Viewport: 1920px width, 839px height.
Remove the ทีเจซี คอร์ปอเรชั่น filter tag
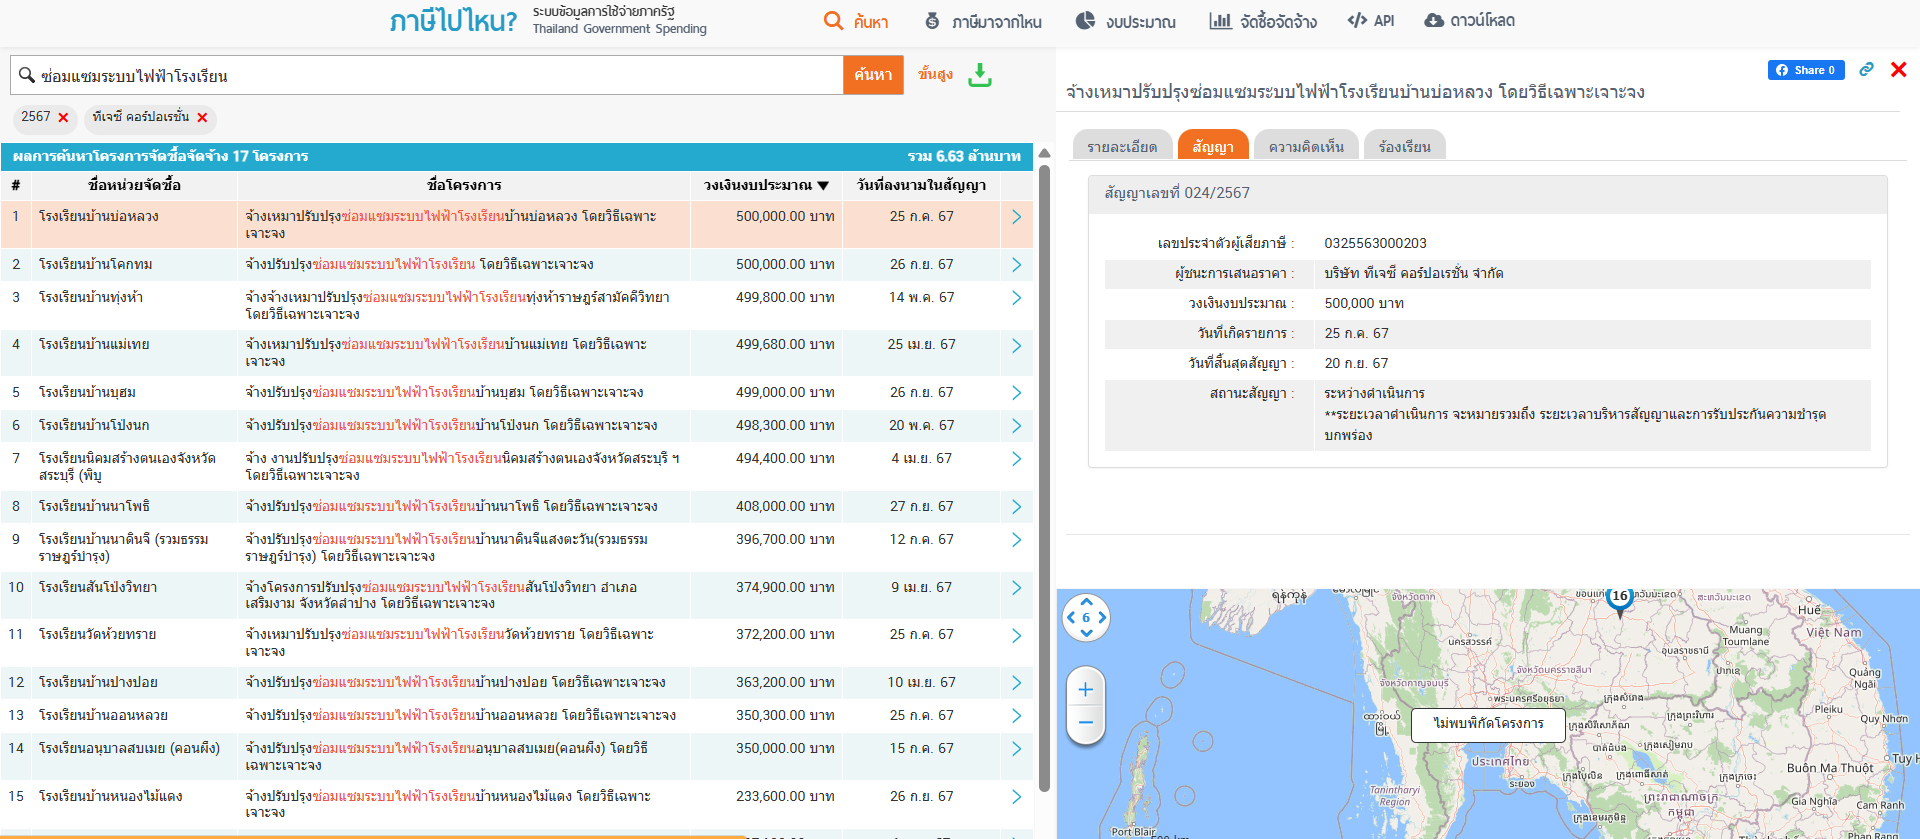pos(202,118)
